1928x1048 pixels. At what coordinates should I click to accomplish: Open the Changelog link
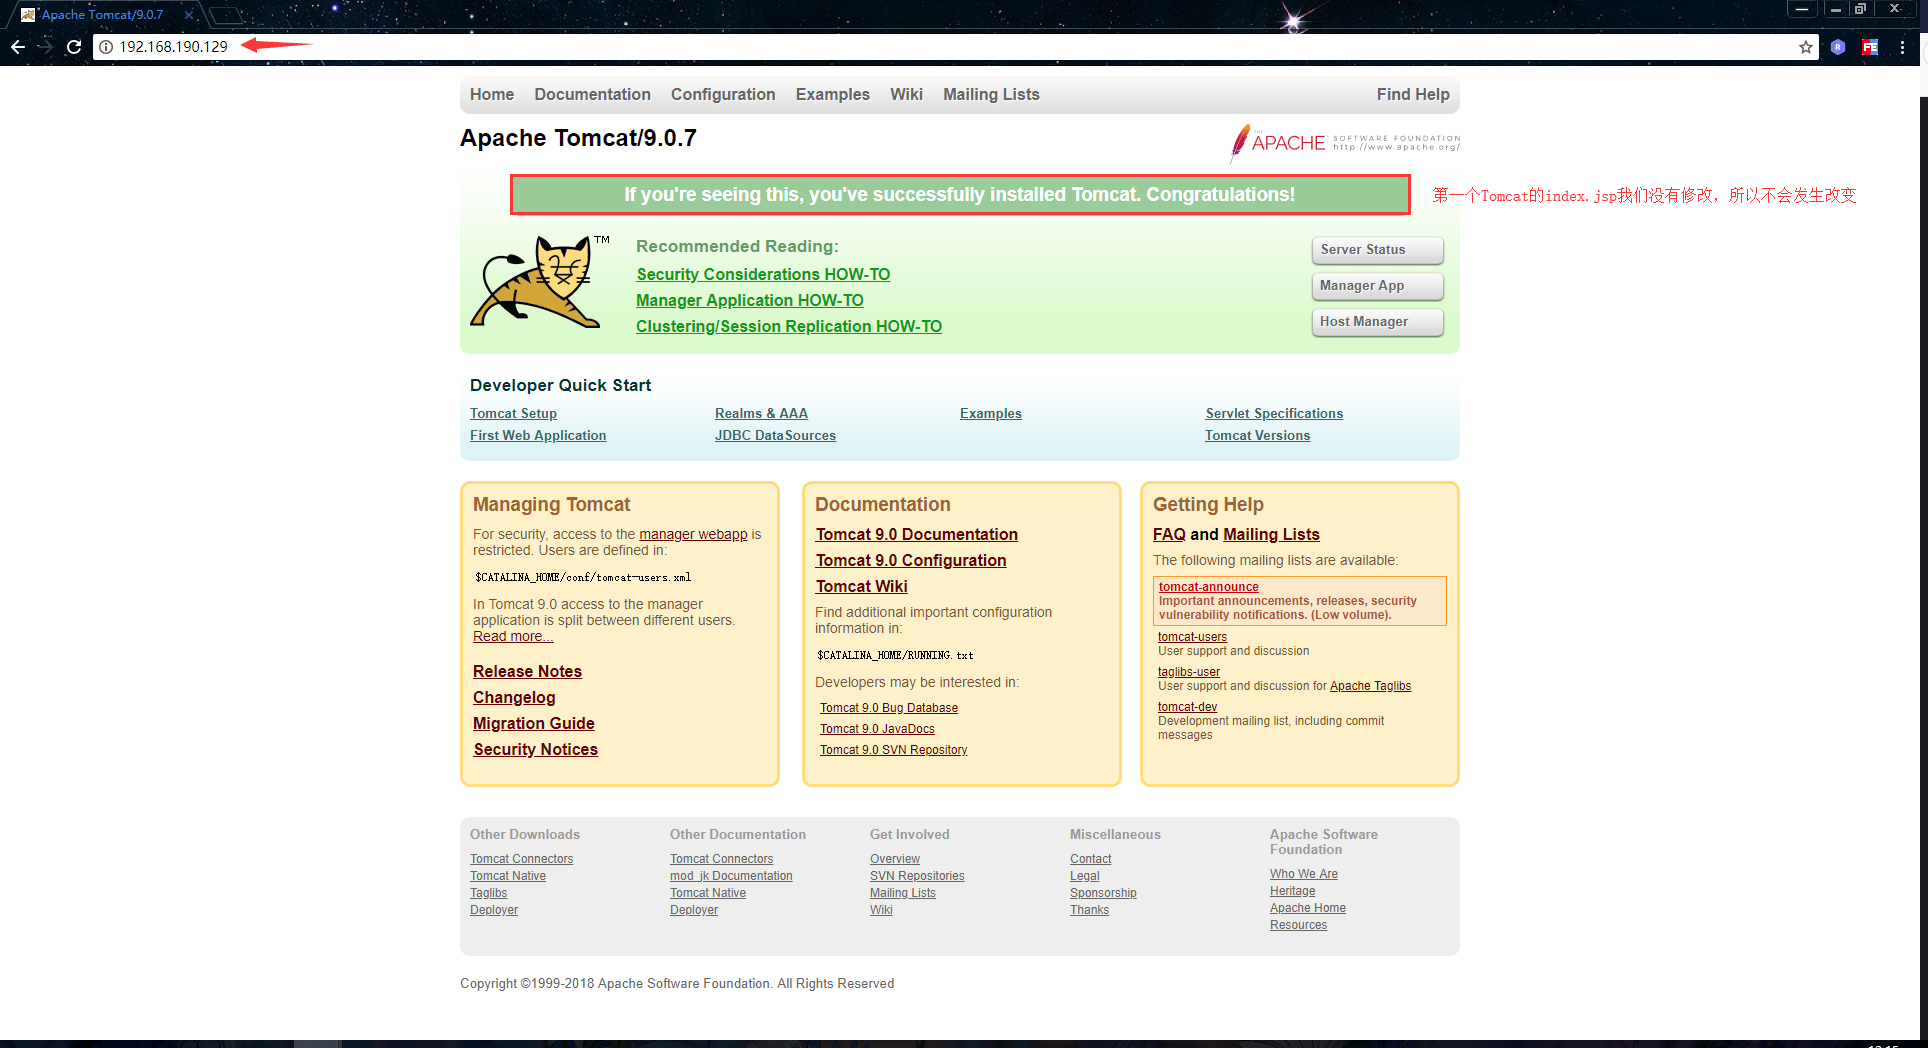click(514, 697)
